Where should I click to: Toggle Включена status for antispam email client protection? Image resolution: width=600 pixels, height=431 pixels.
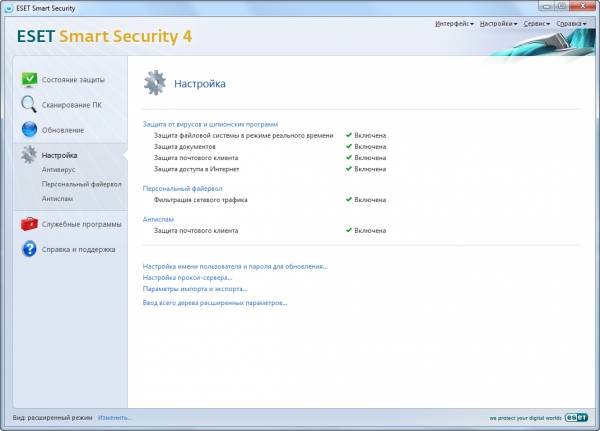(x=370, y=230)
